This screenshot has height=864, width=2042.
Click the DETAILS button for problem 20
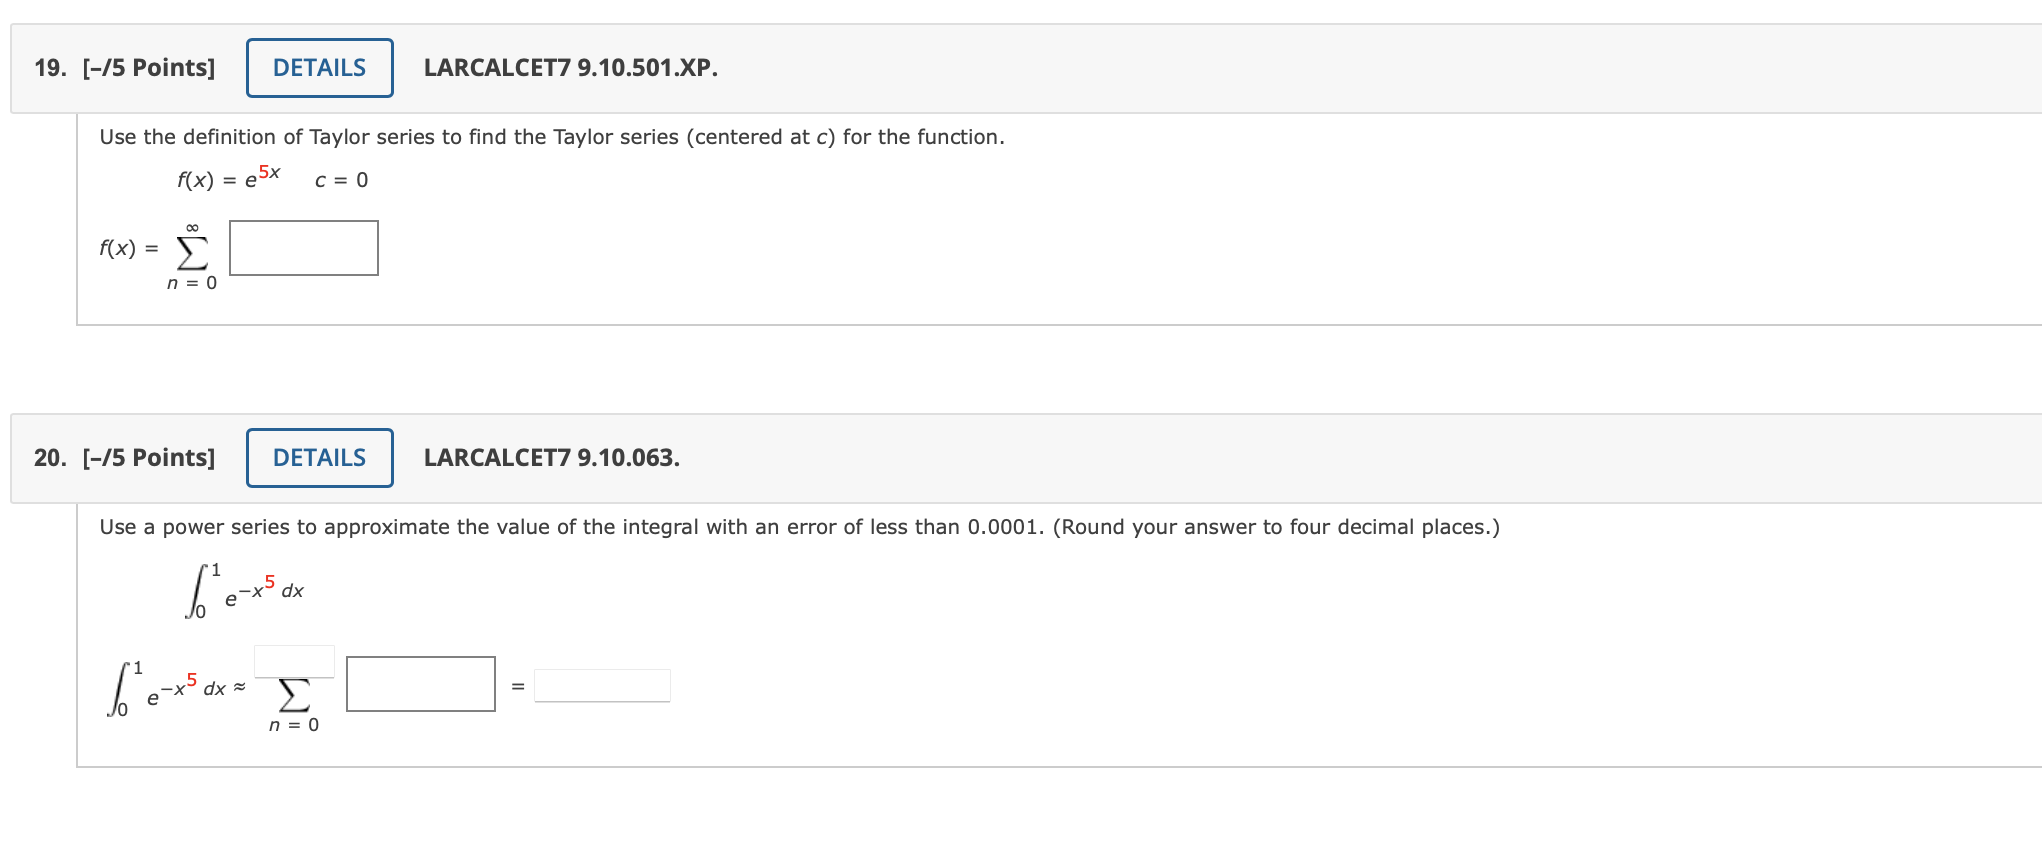click(x=319, y=457)
